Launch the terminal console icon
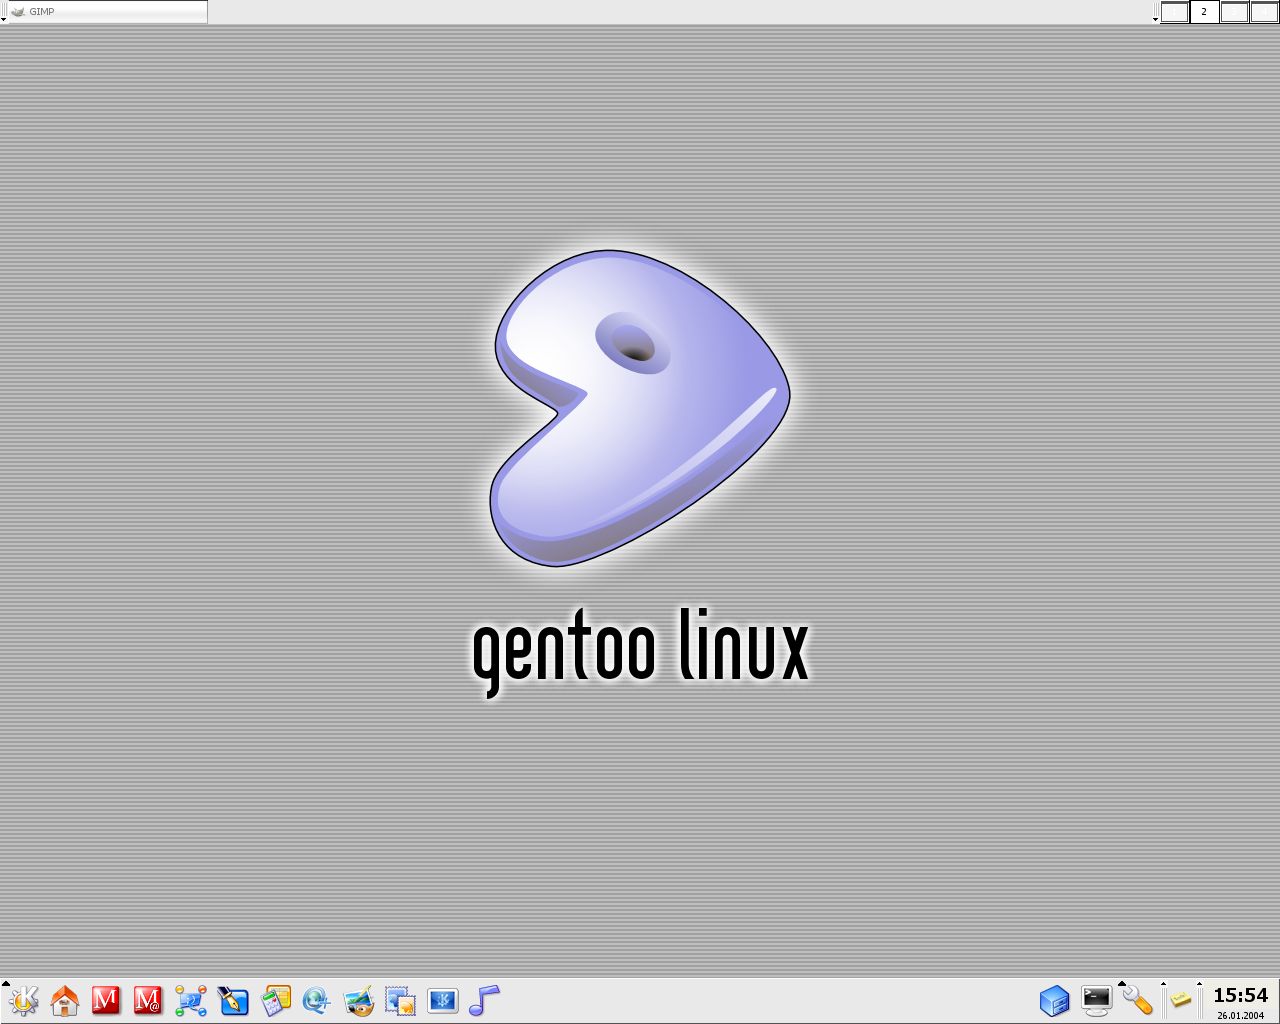Image resolution: width=1280 pixels, height=1024 pixels. pos(1097,1000)
